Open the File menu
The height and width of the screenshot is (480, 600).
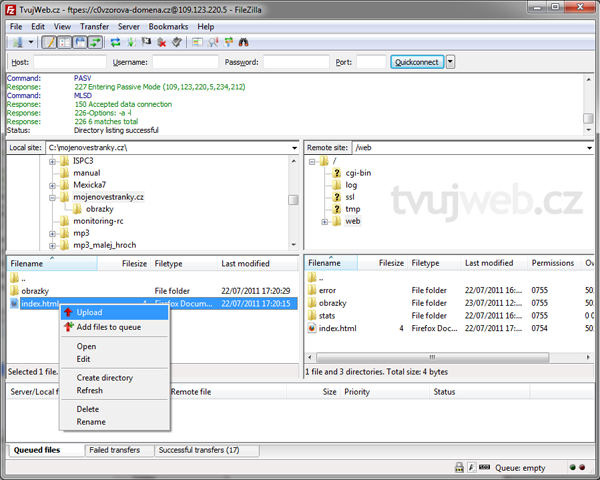click(16, 26)
